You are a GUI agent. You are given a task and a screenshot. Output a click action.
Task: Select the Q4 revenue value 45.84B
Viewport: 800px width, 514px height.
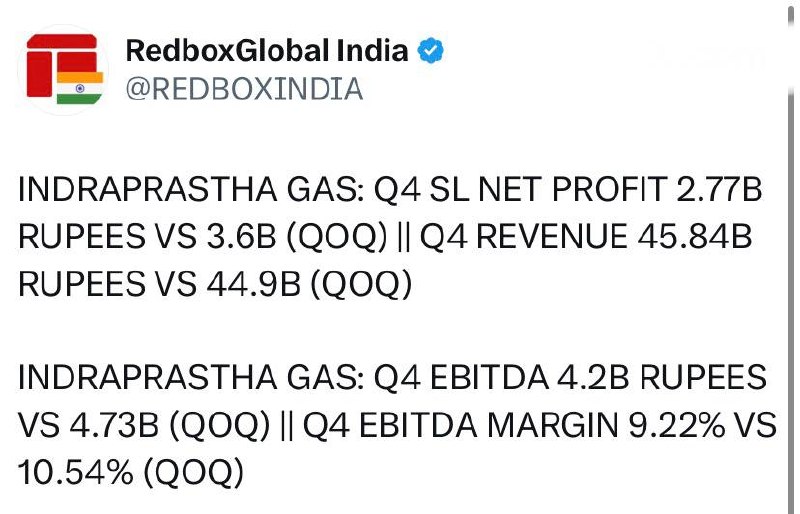695,236
